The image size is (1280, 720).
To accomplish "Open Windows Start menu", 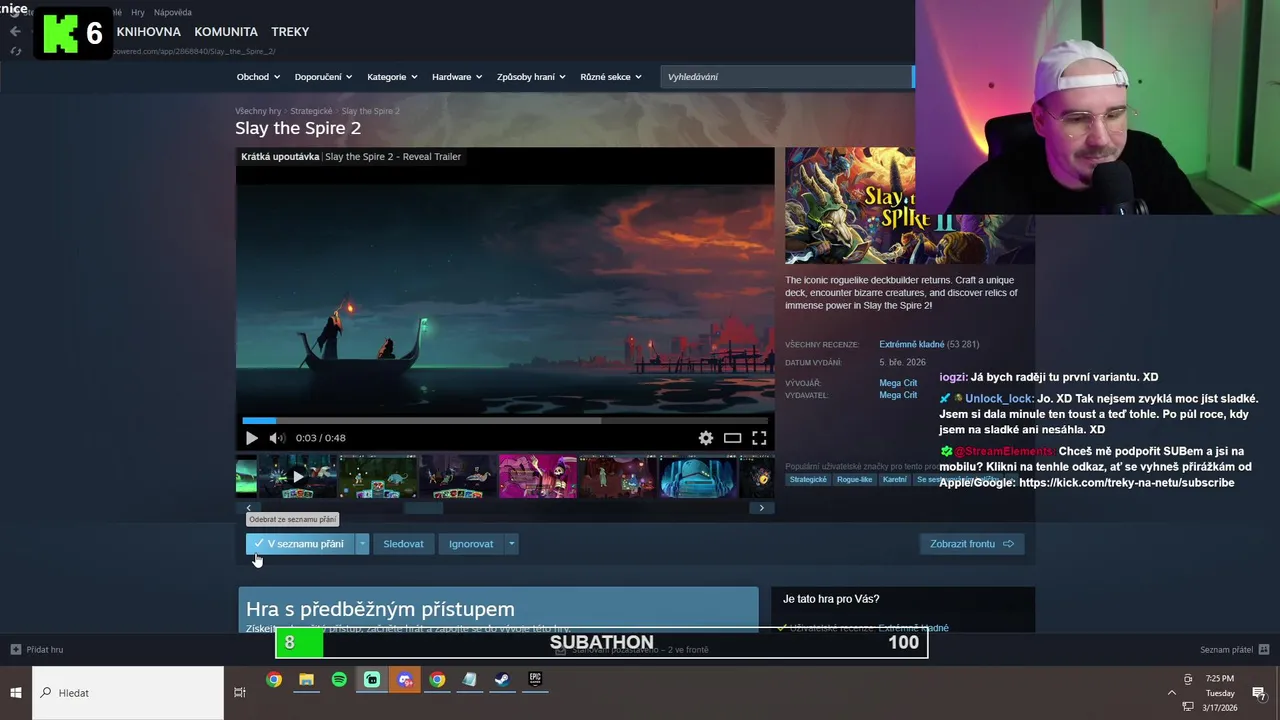I will pyautogui.click(x=16, y=693).
